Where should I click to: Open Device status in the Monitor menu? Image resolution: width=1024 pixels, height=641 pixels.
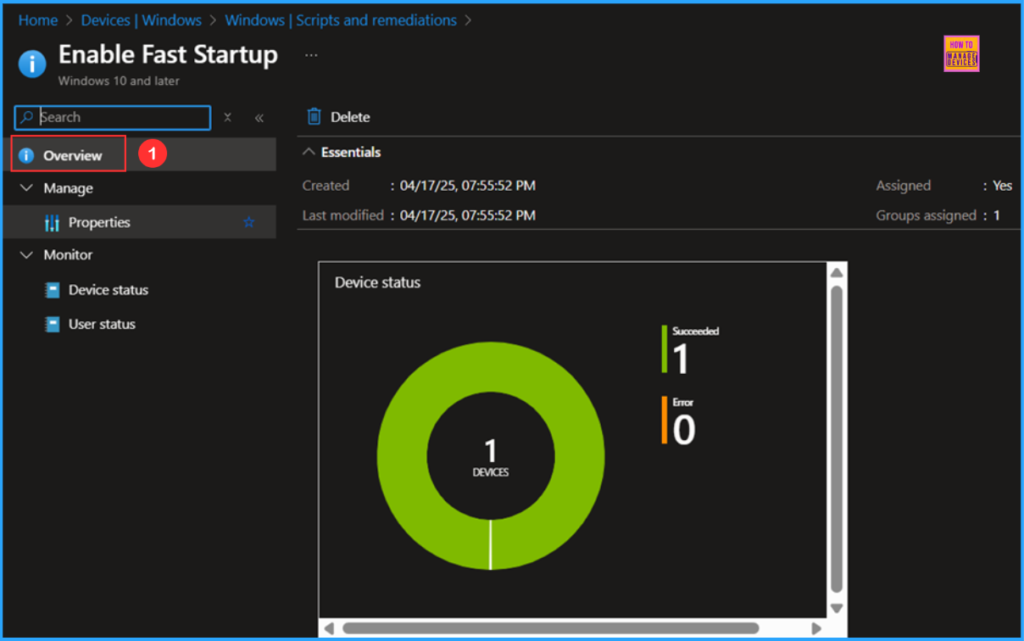108,290
